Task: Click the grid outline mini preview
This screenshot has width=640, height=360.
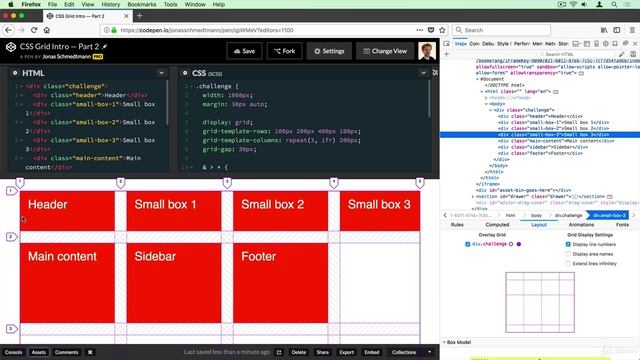Action: 540,302
